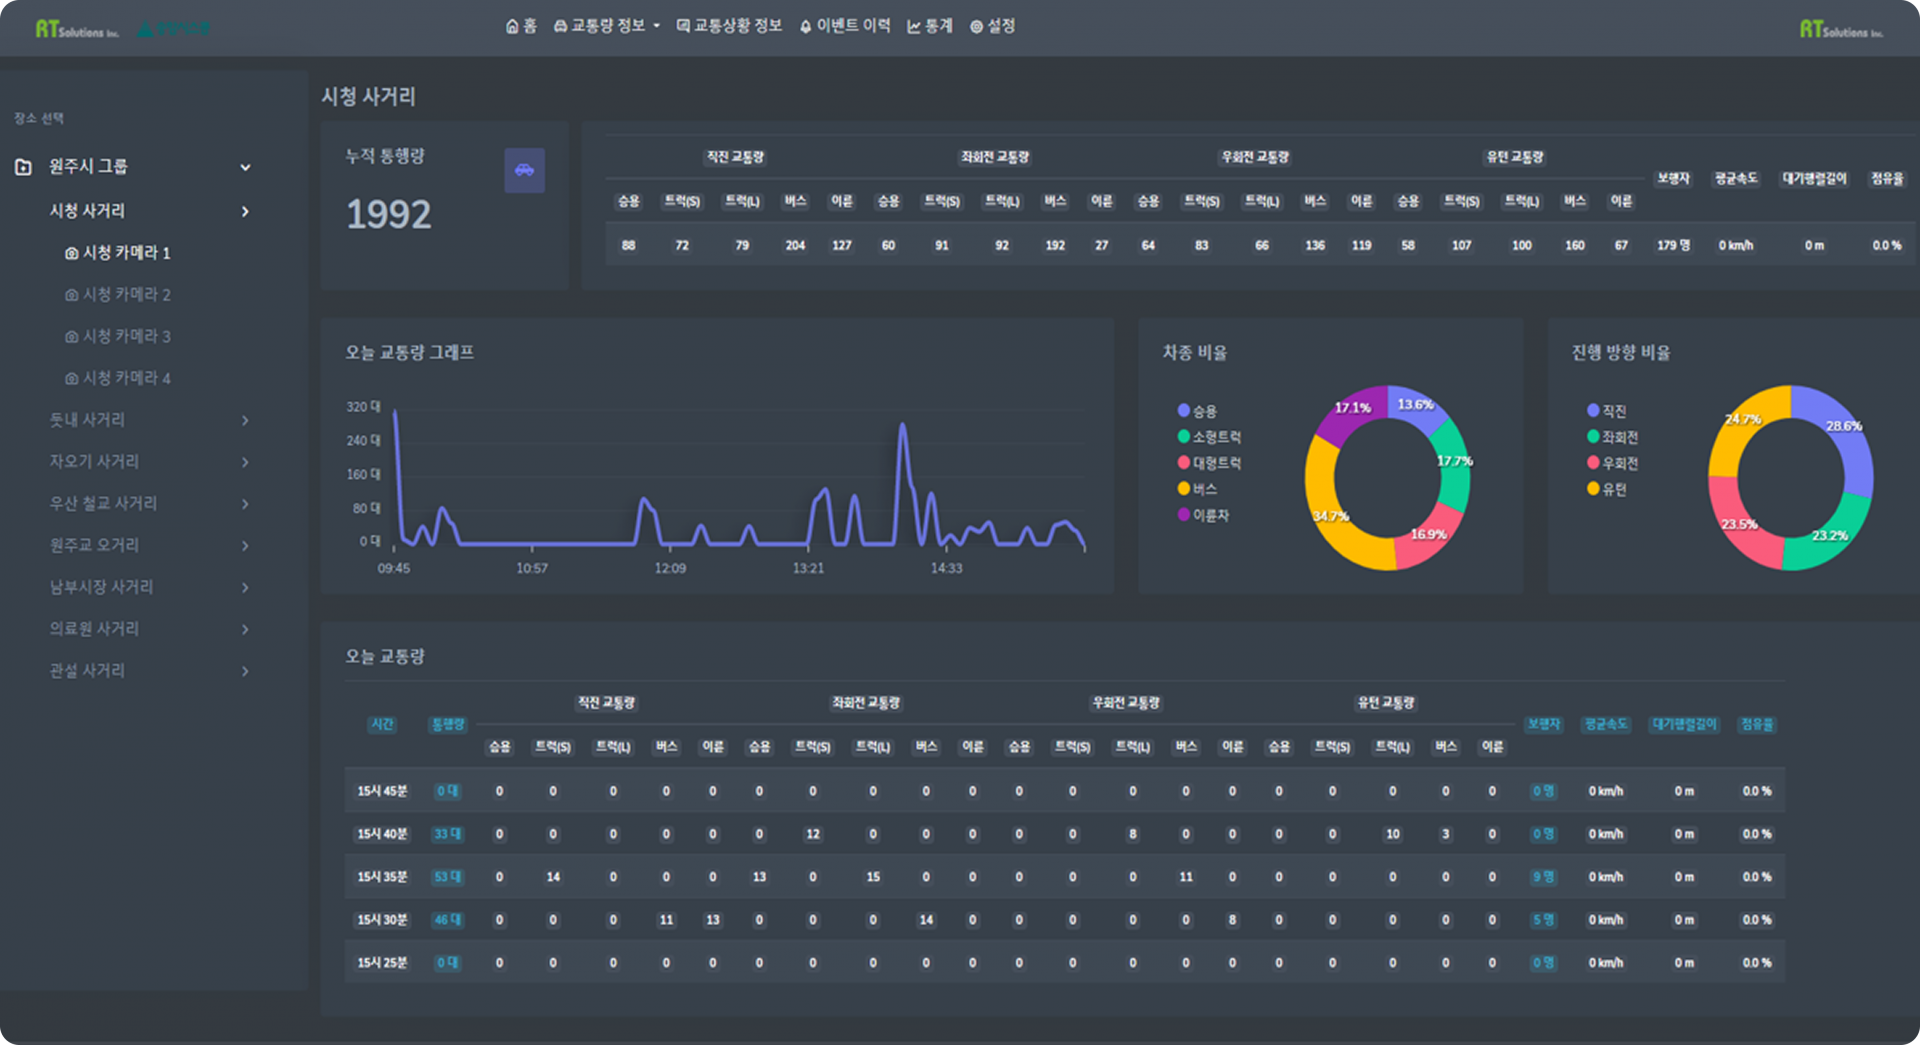This screenshot has height=1045, width=1920.
Task: Expand the 남부시장 사거리 chevron
Action: pos(245,588)
